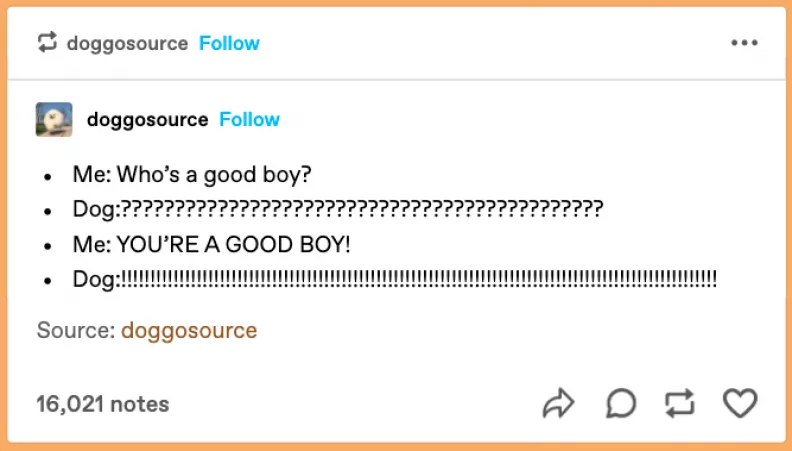Open the reply speech bubble icon
The width and height of the screenshot is (792, 451).
pyautogui.click(x=621, y=403)
